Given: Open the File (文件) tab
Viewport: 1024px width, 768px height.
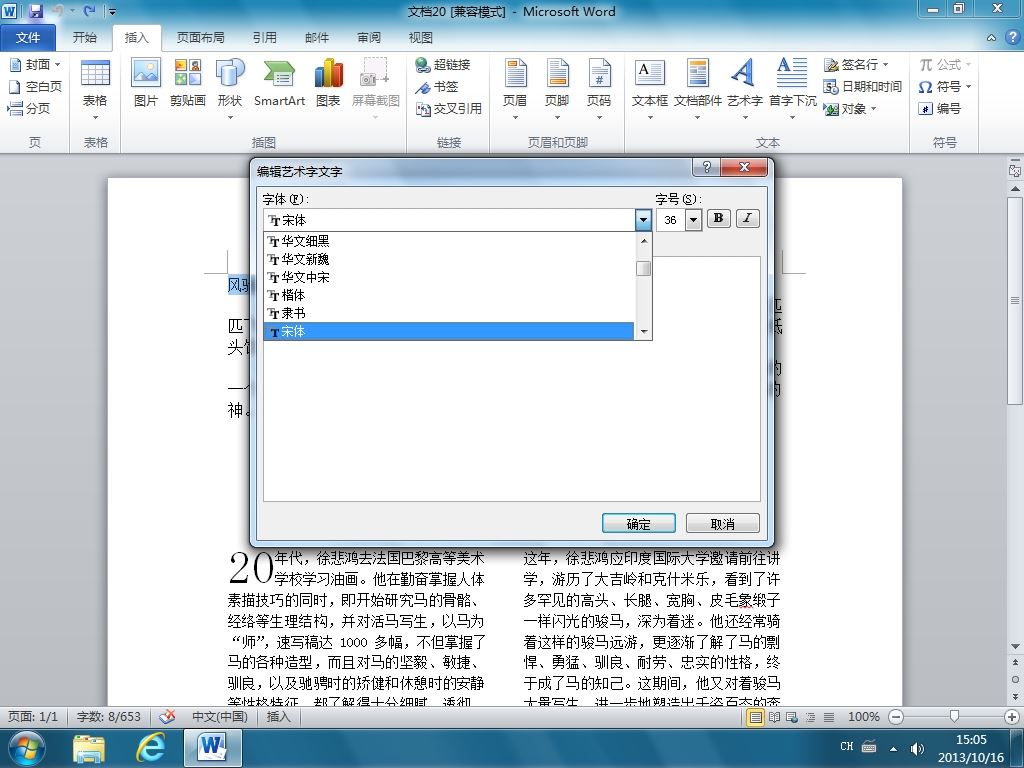Looking at the screenshot, I should [x=28, y=37].
